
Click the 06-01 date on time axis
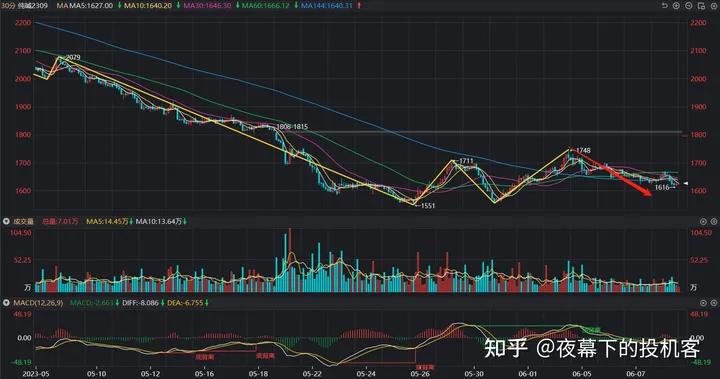tap(528, 374)
